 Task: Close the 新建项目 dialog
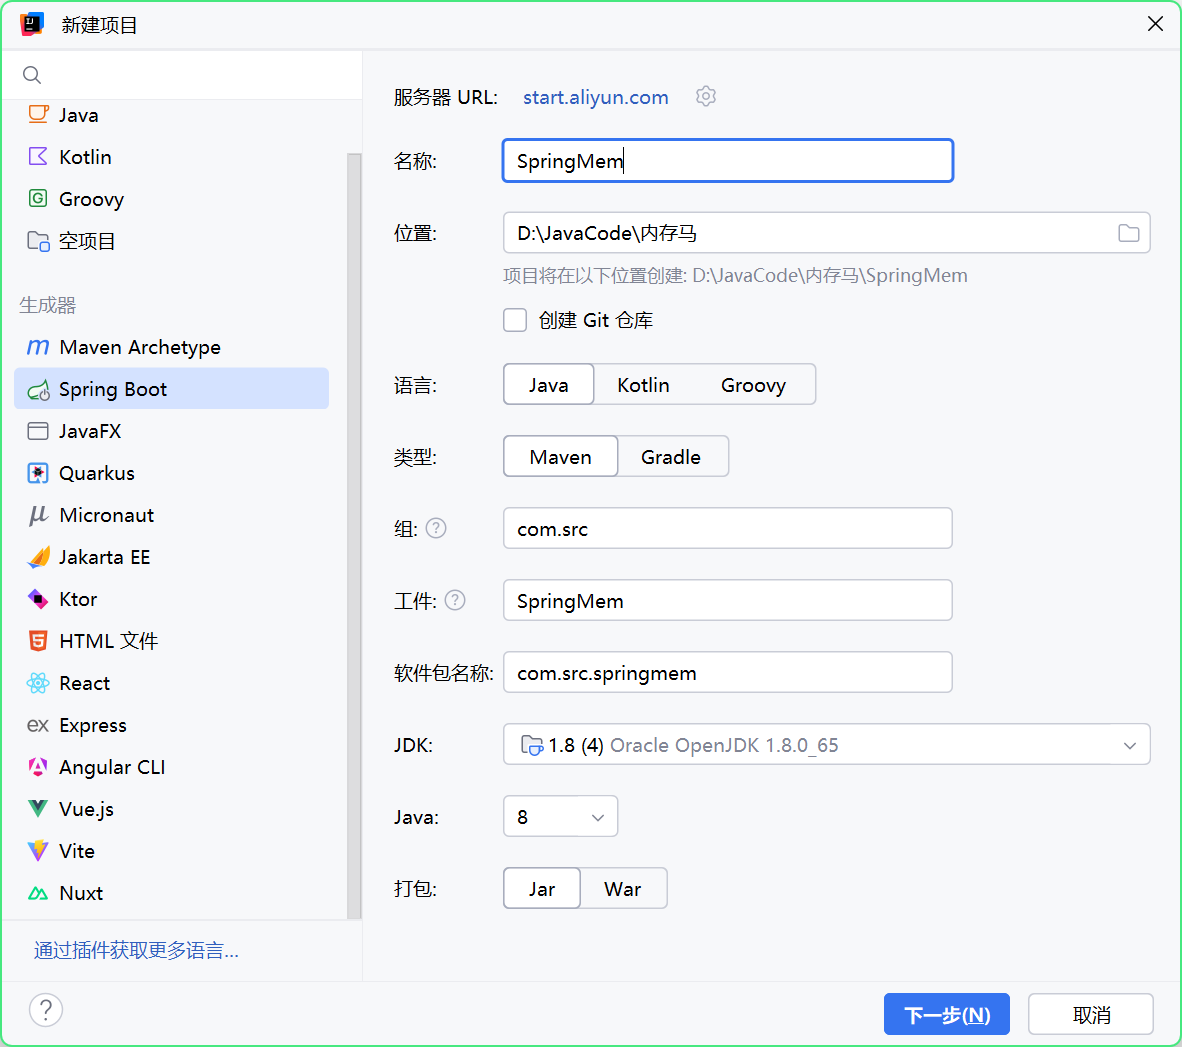[x=1155, y=24]
